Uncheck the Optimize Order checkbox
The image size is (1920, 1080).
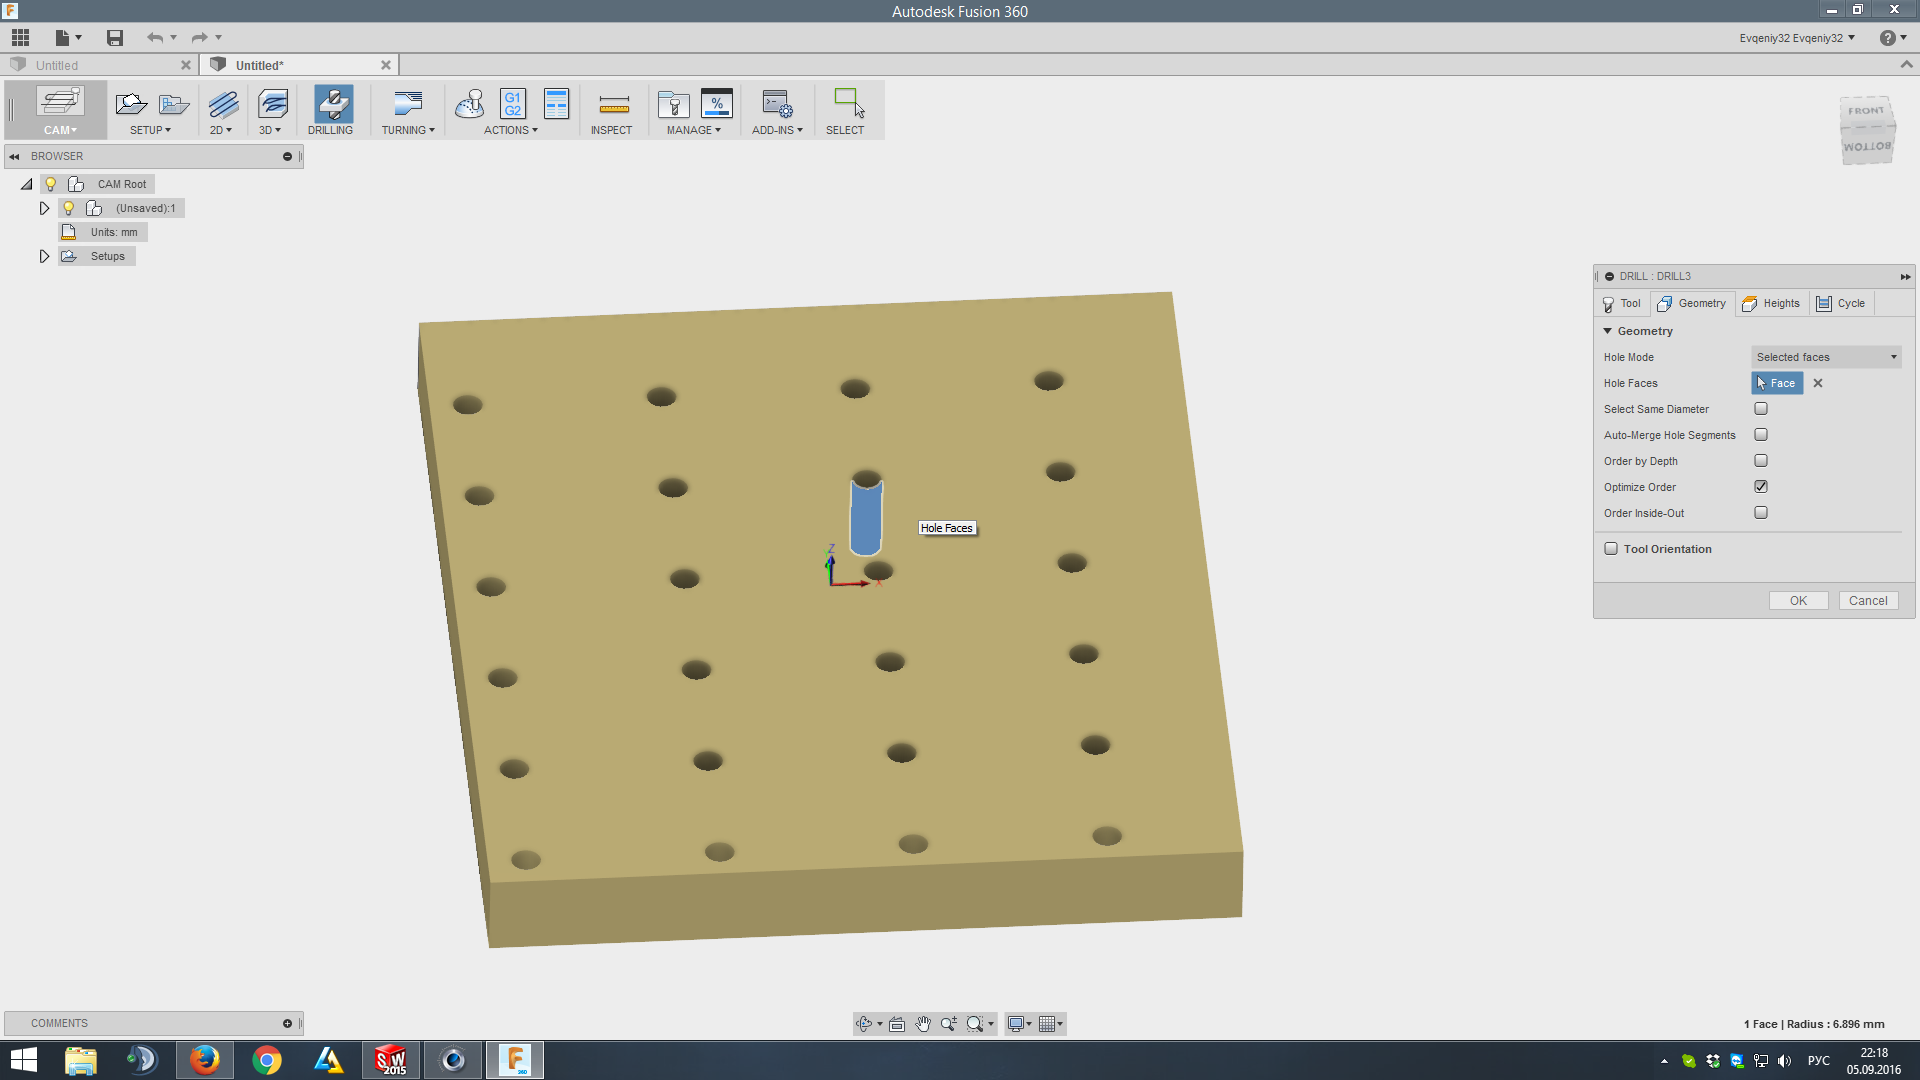coord(1761,487)
